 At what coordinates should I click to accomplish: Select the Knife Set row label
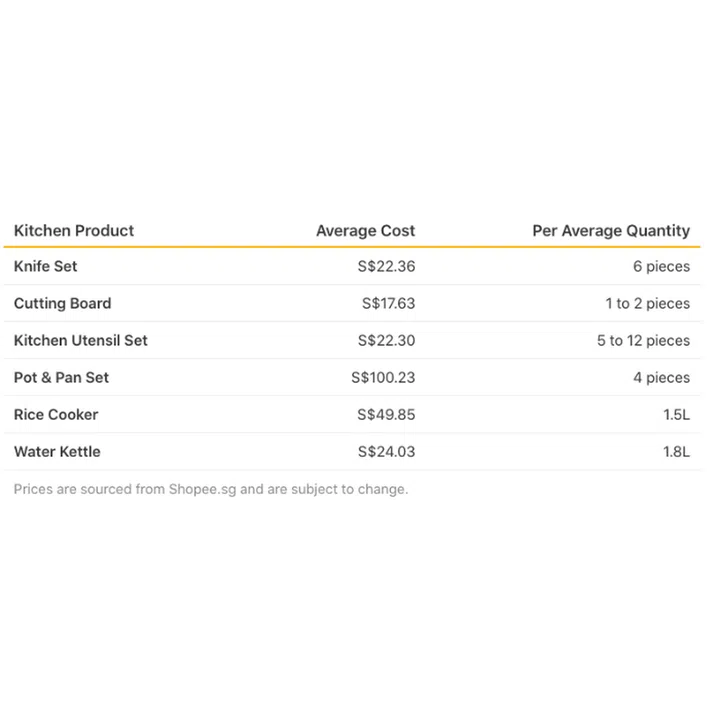pos(46,267)
